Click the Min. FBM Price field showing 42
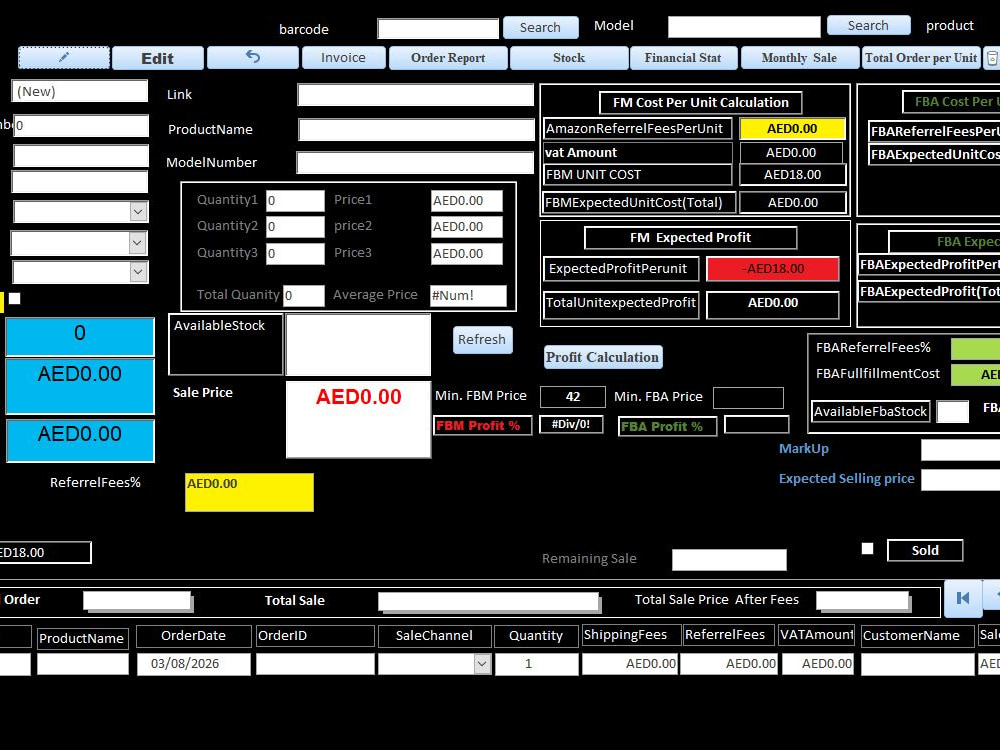This screenshot has height=750, width=1000. click(573, 397)
